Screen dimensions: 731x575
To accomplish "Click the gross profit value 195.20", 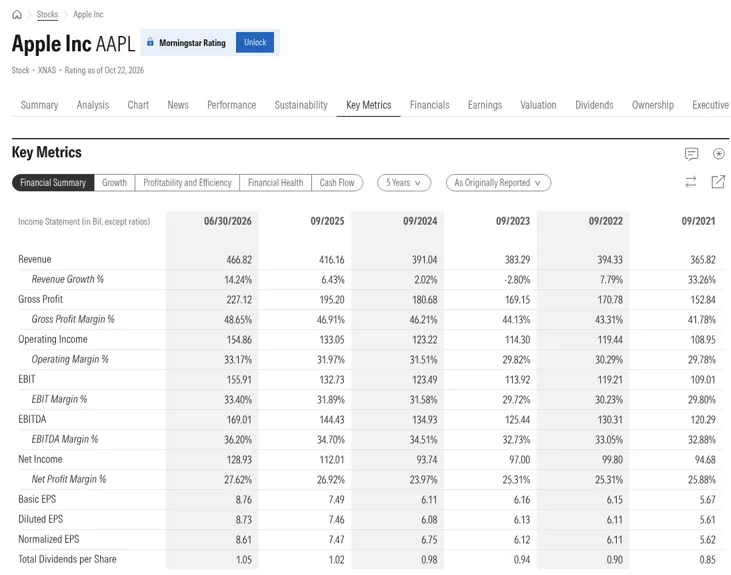I will 332,300.
